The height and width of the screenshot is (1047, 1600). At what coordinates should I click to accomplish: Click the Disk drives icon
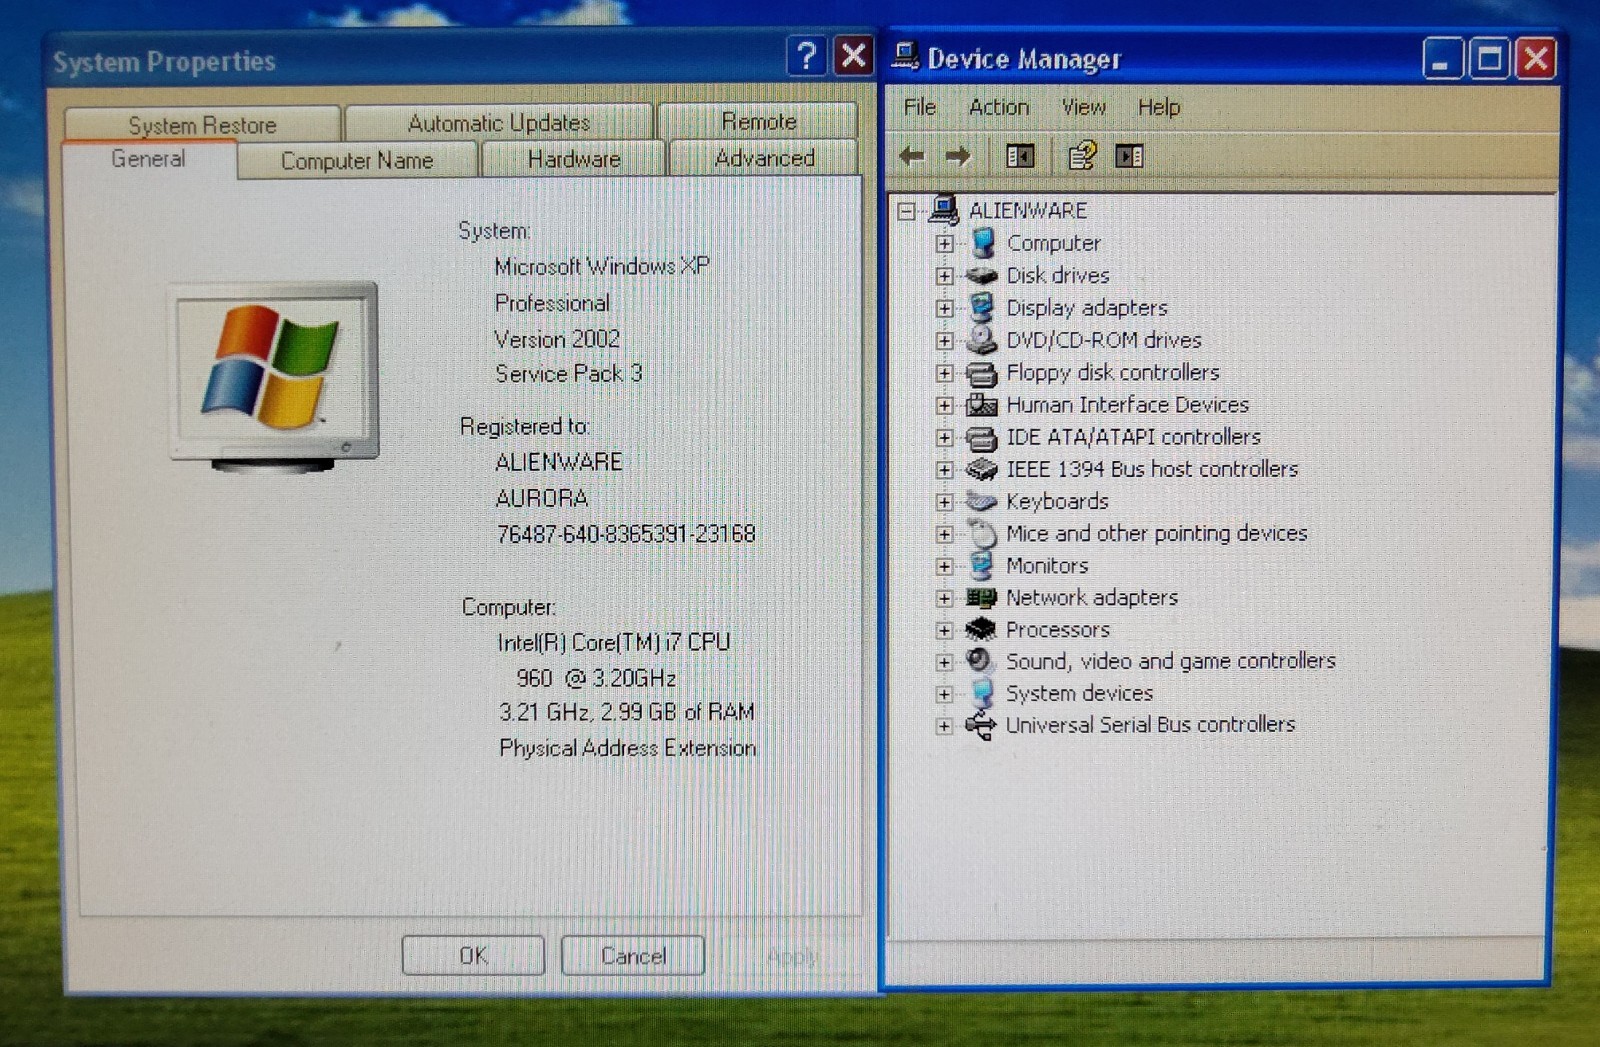tap(982, 275)
